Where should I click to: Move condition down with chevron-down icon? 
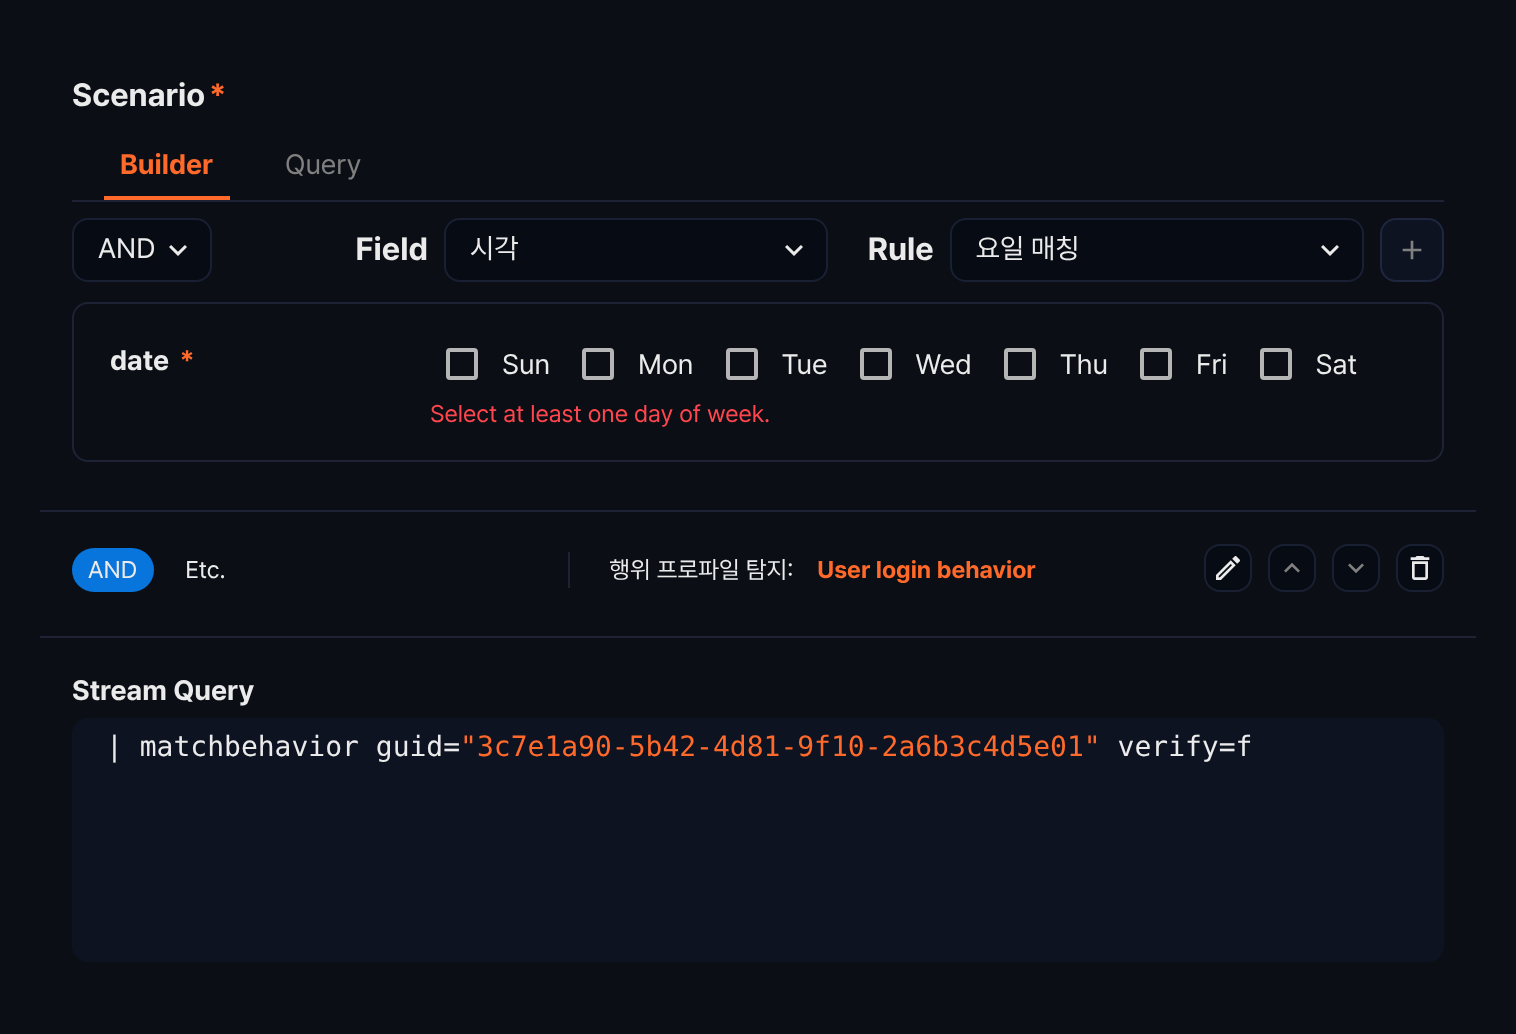pyautogui.click(x=1356, y=569)
